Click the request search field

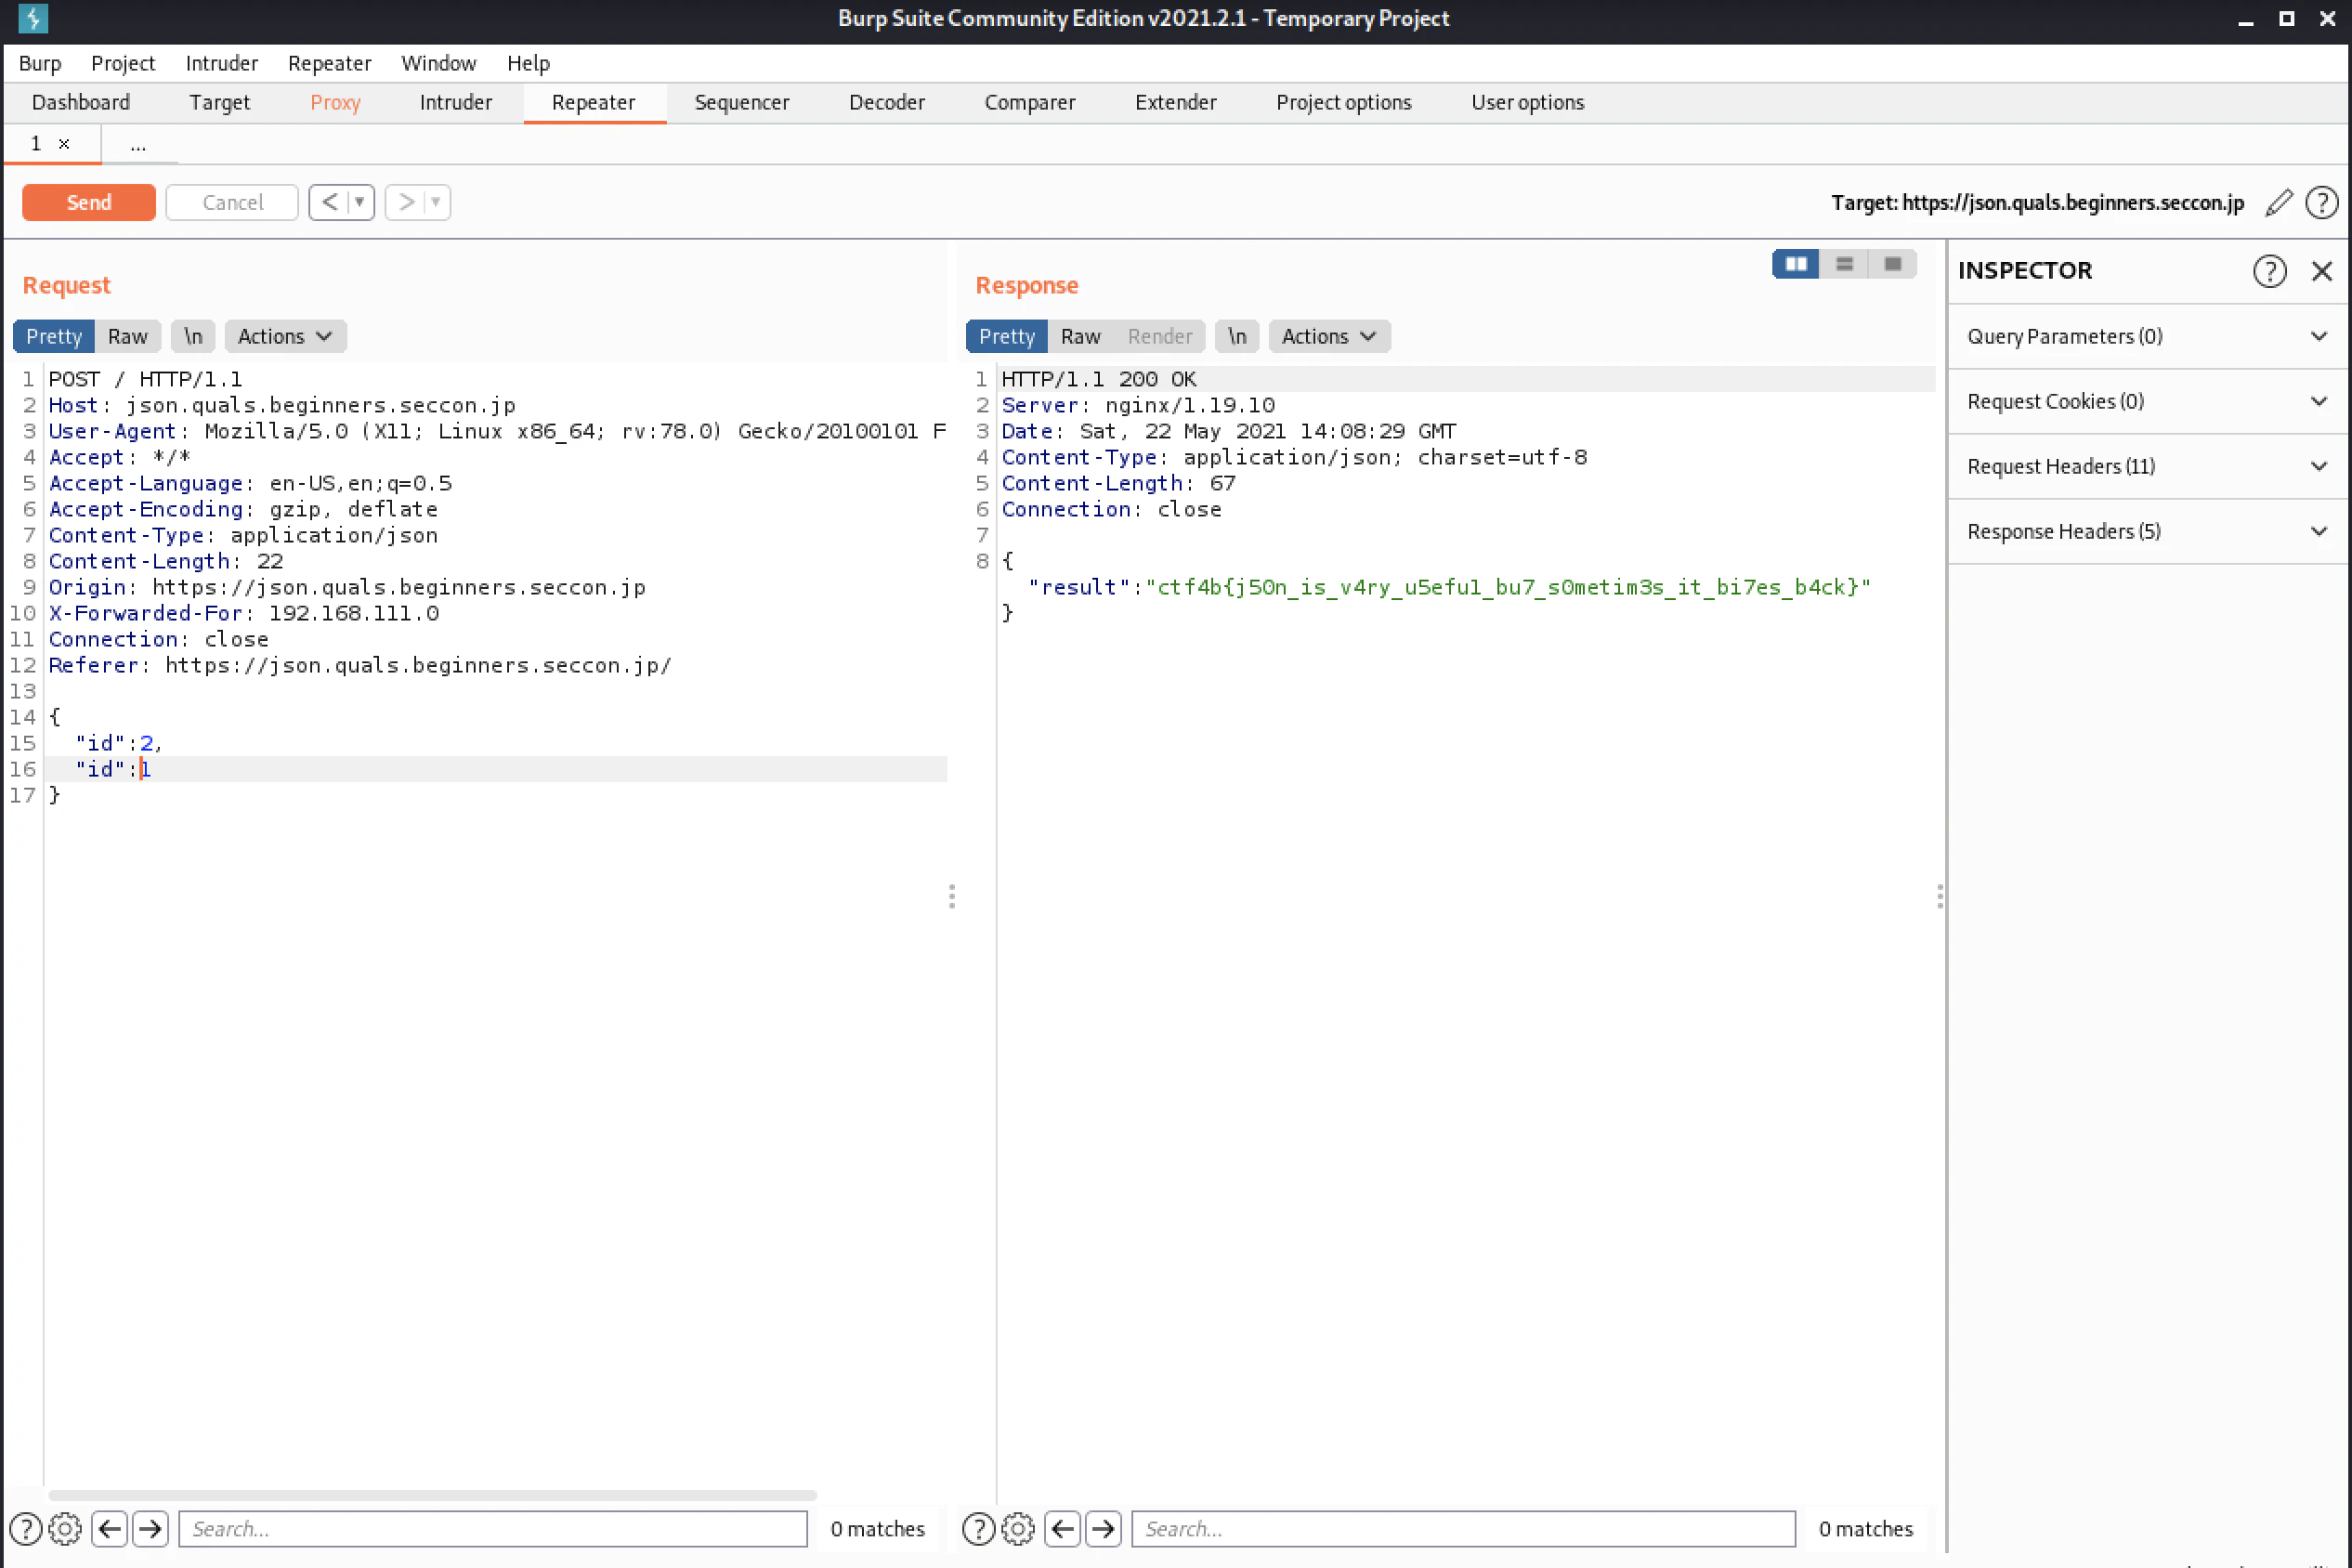point(493,1529)
